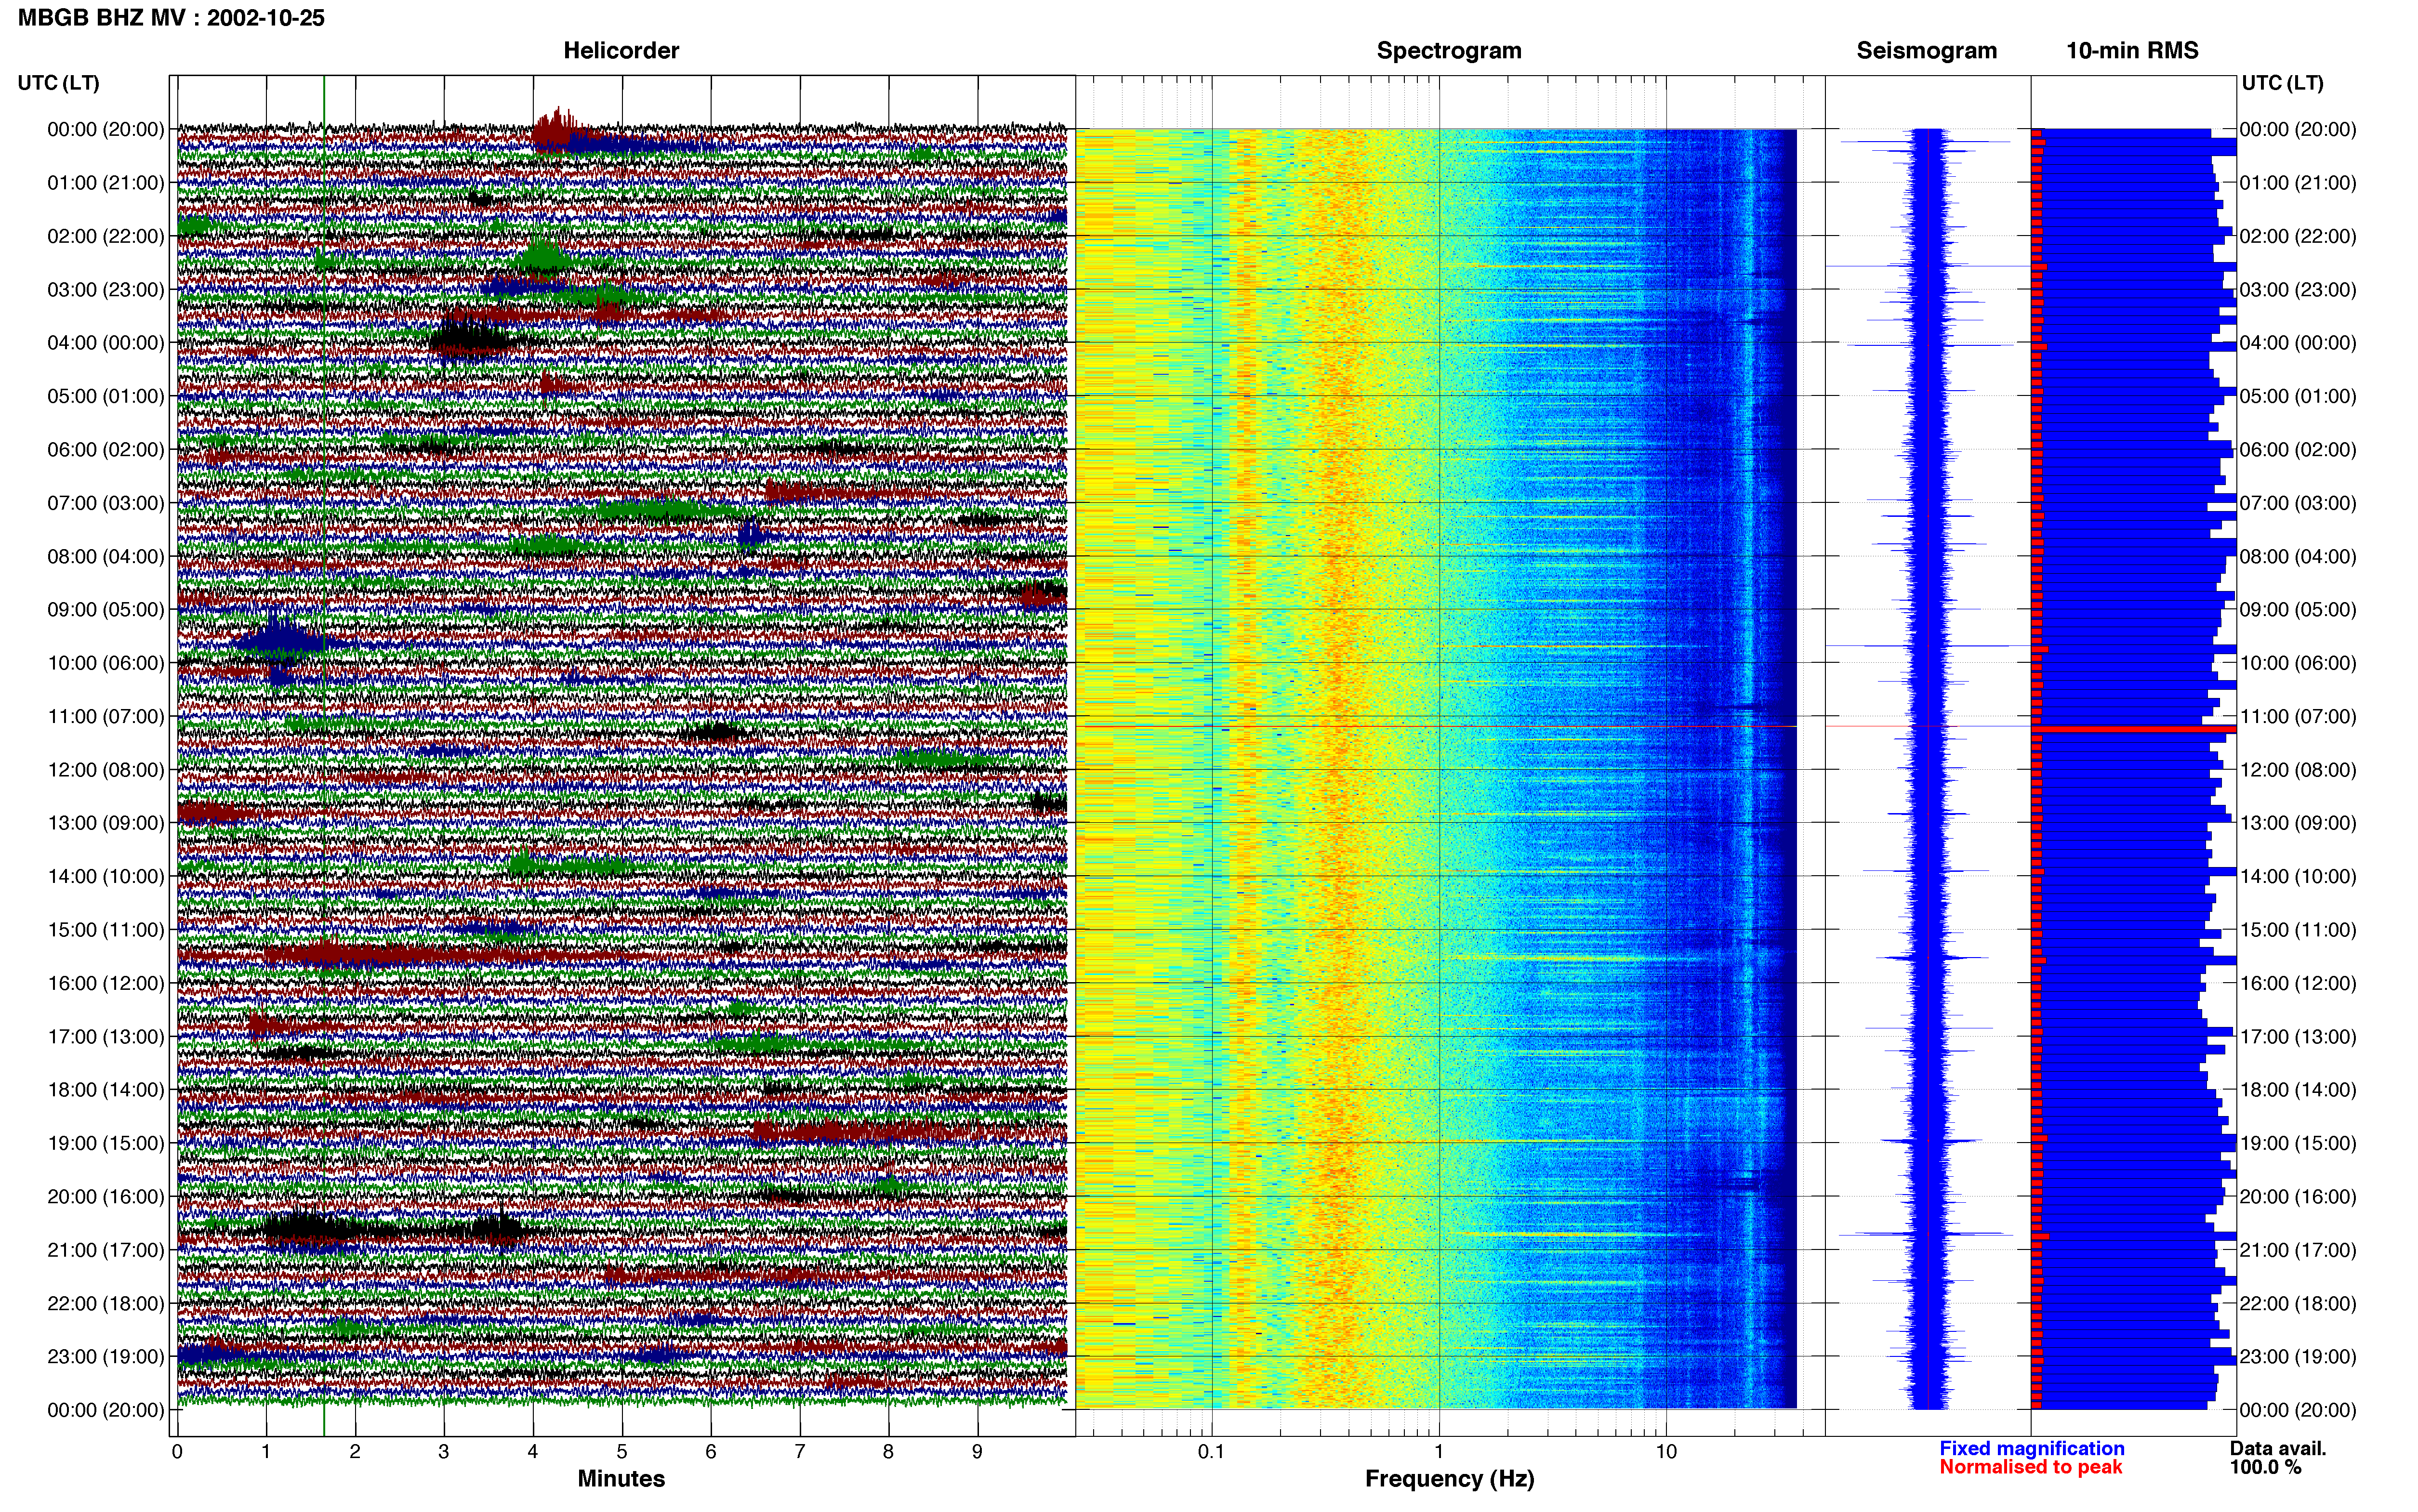Click 15:00 (11:00) on the 10-min RMS time axis
The height and width of the screenshot is (1512, 2418).
pyautogui.click(x=2298, y=930)
